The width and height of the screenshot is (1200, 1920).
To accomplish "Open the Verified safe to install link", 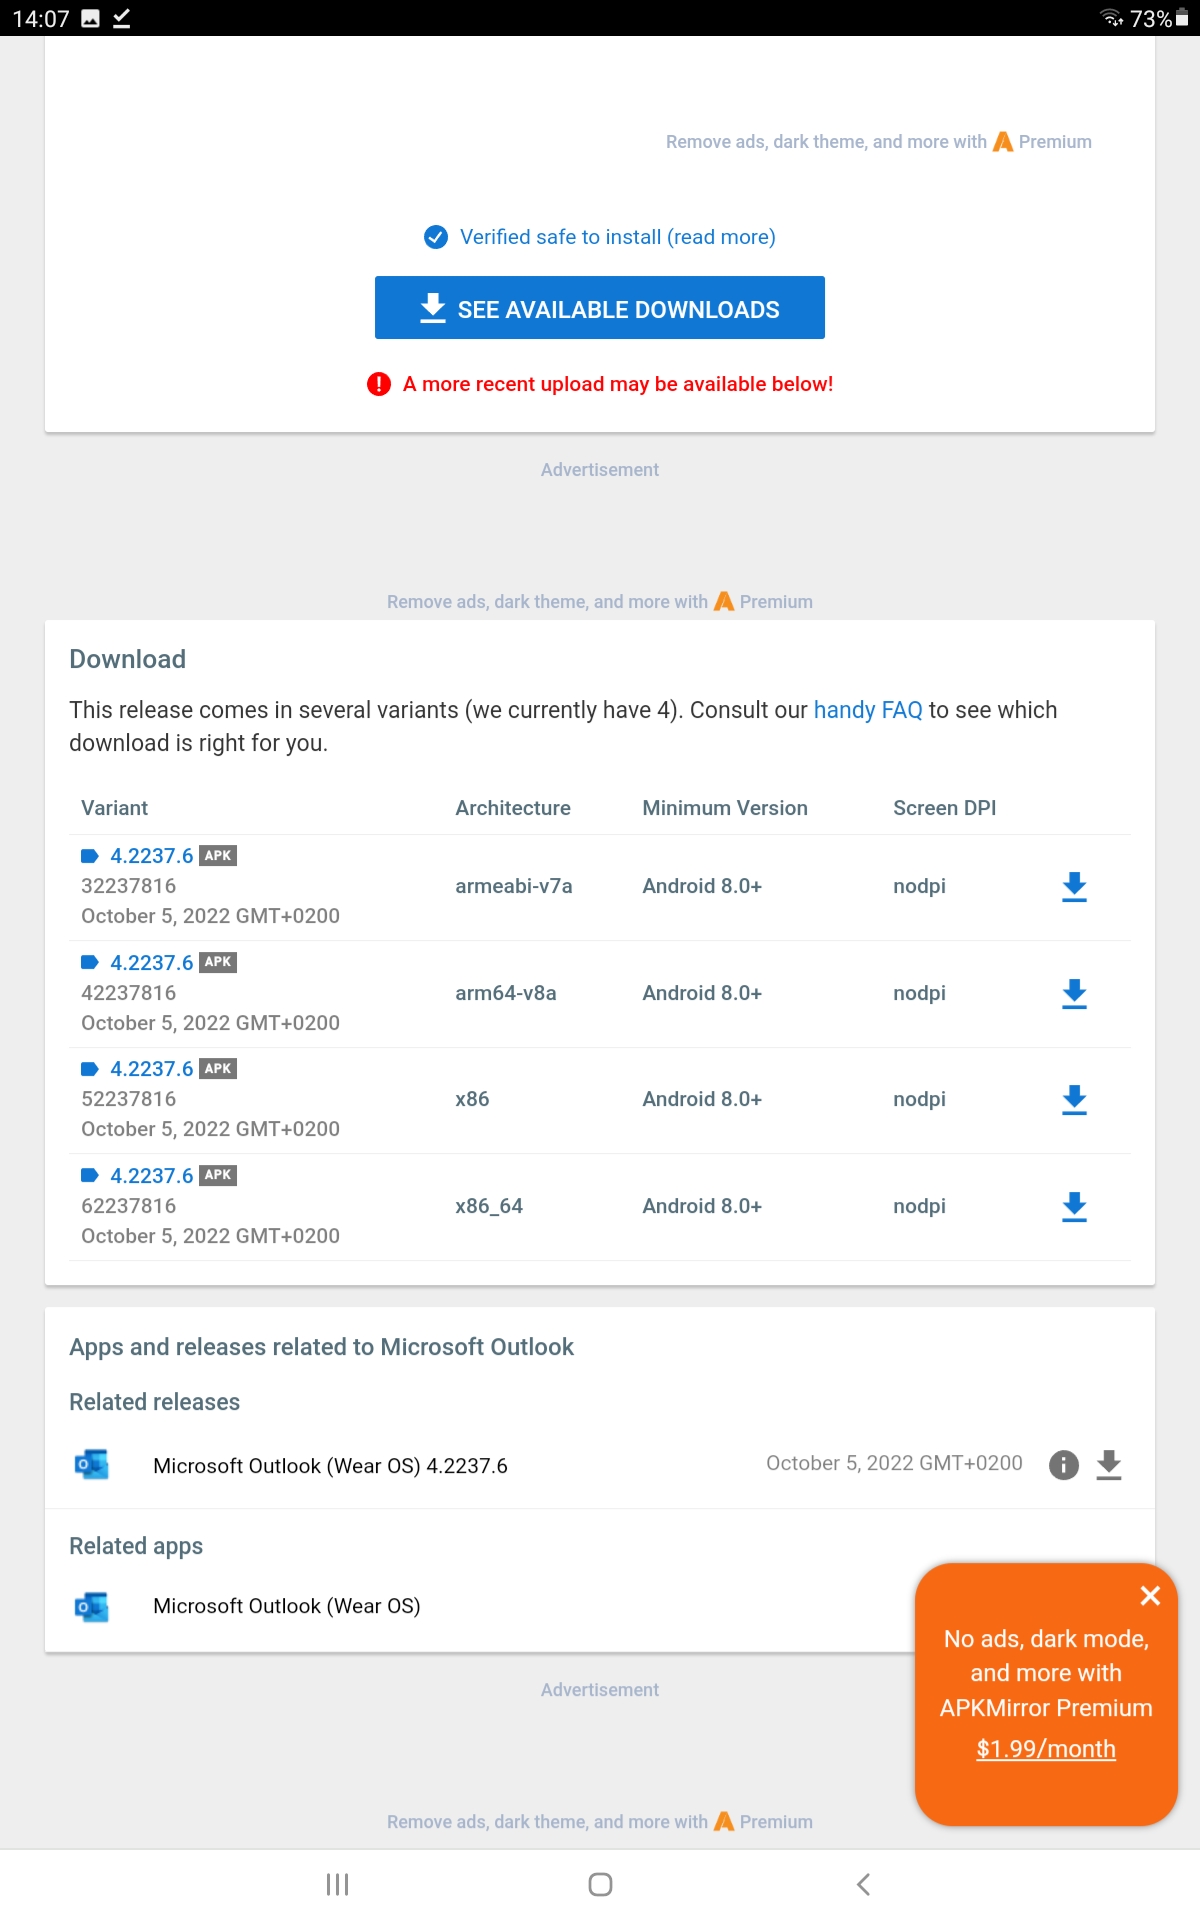I will [617, 237].
